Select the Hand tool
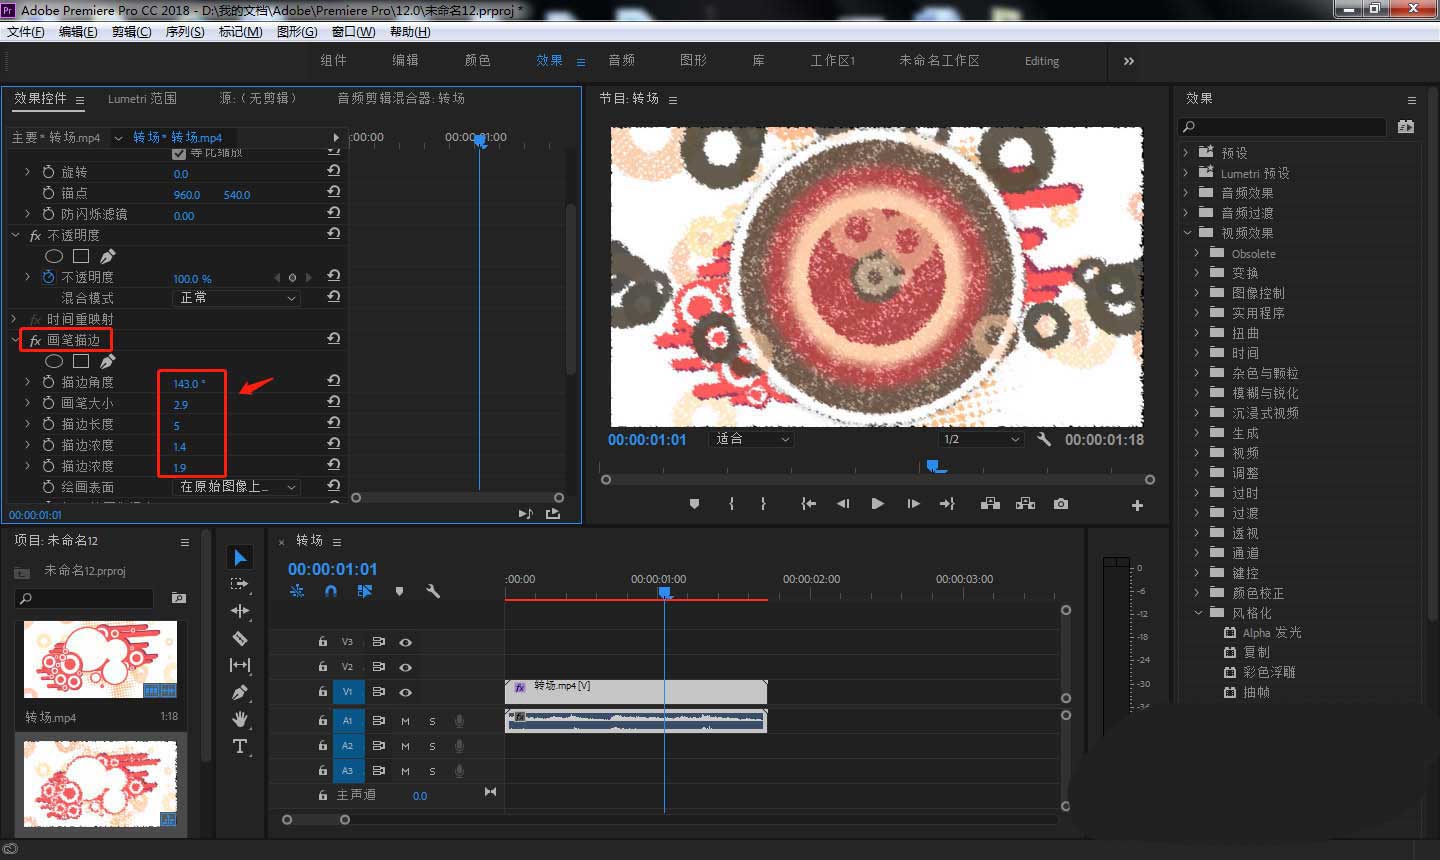The width and height of the screenshot is (1440, 860). coord(240,719)
